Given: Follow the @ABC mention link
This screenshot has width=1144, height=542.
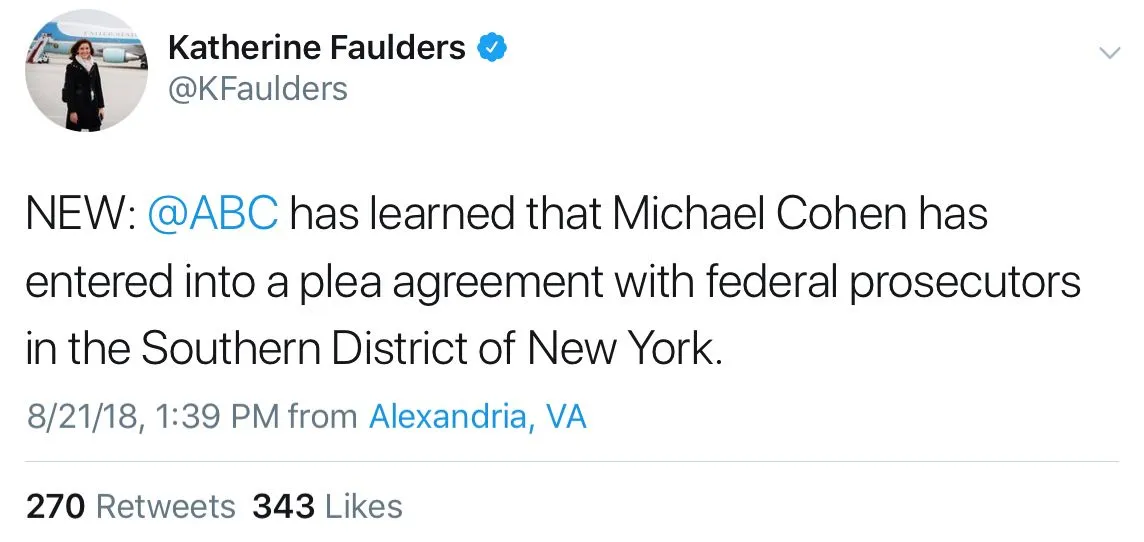Looking at the screenshot, I should [213, 214].
